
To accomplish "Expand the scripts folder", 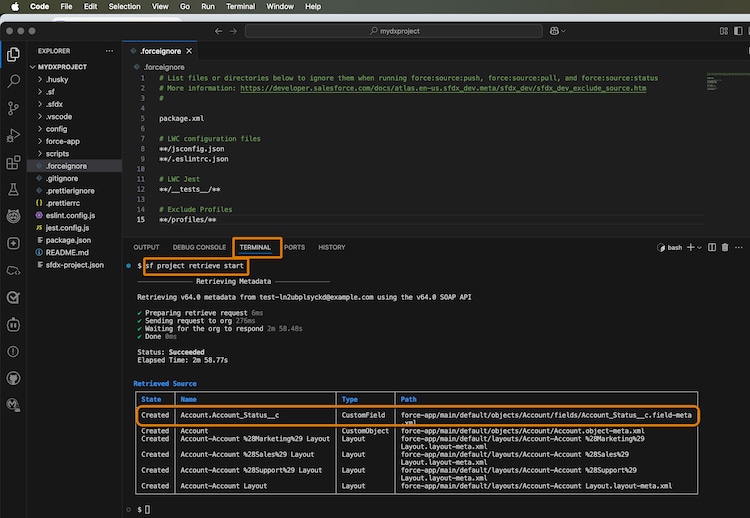I will tap(57, 154).
